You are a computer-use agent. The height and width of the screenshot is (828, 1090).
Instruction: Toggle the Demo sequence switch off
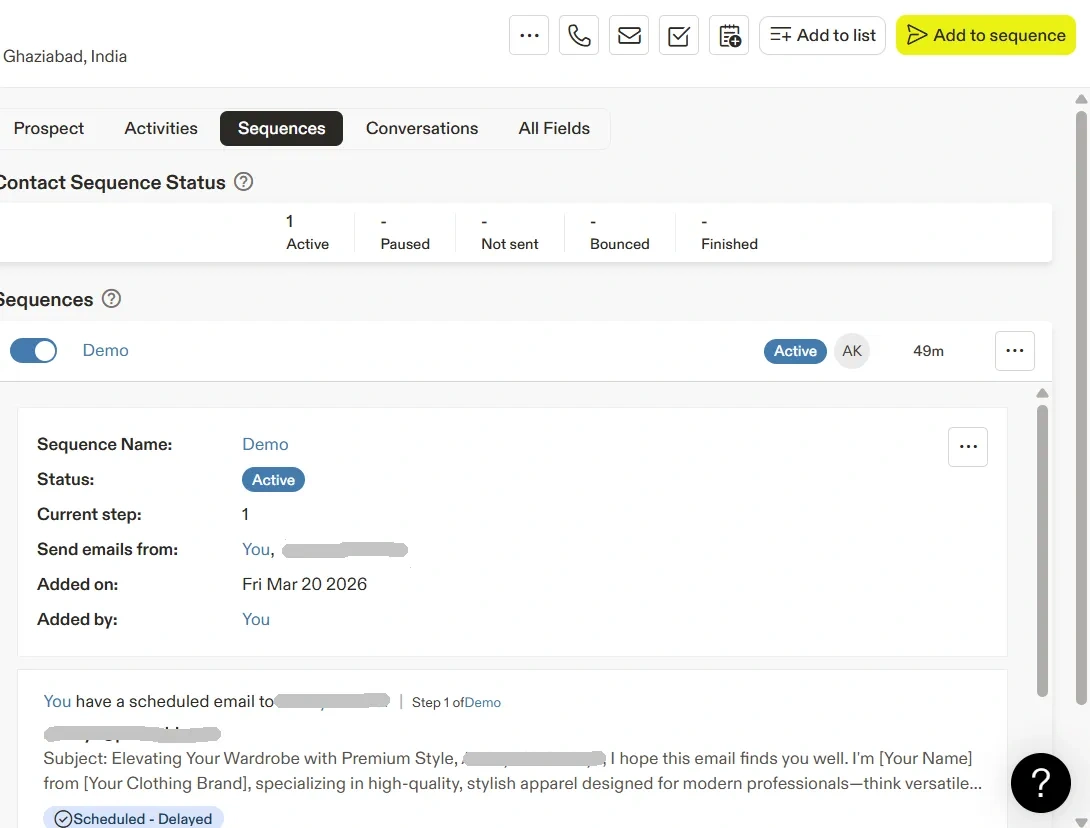tap(34, 350)
